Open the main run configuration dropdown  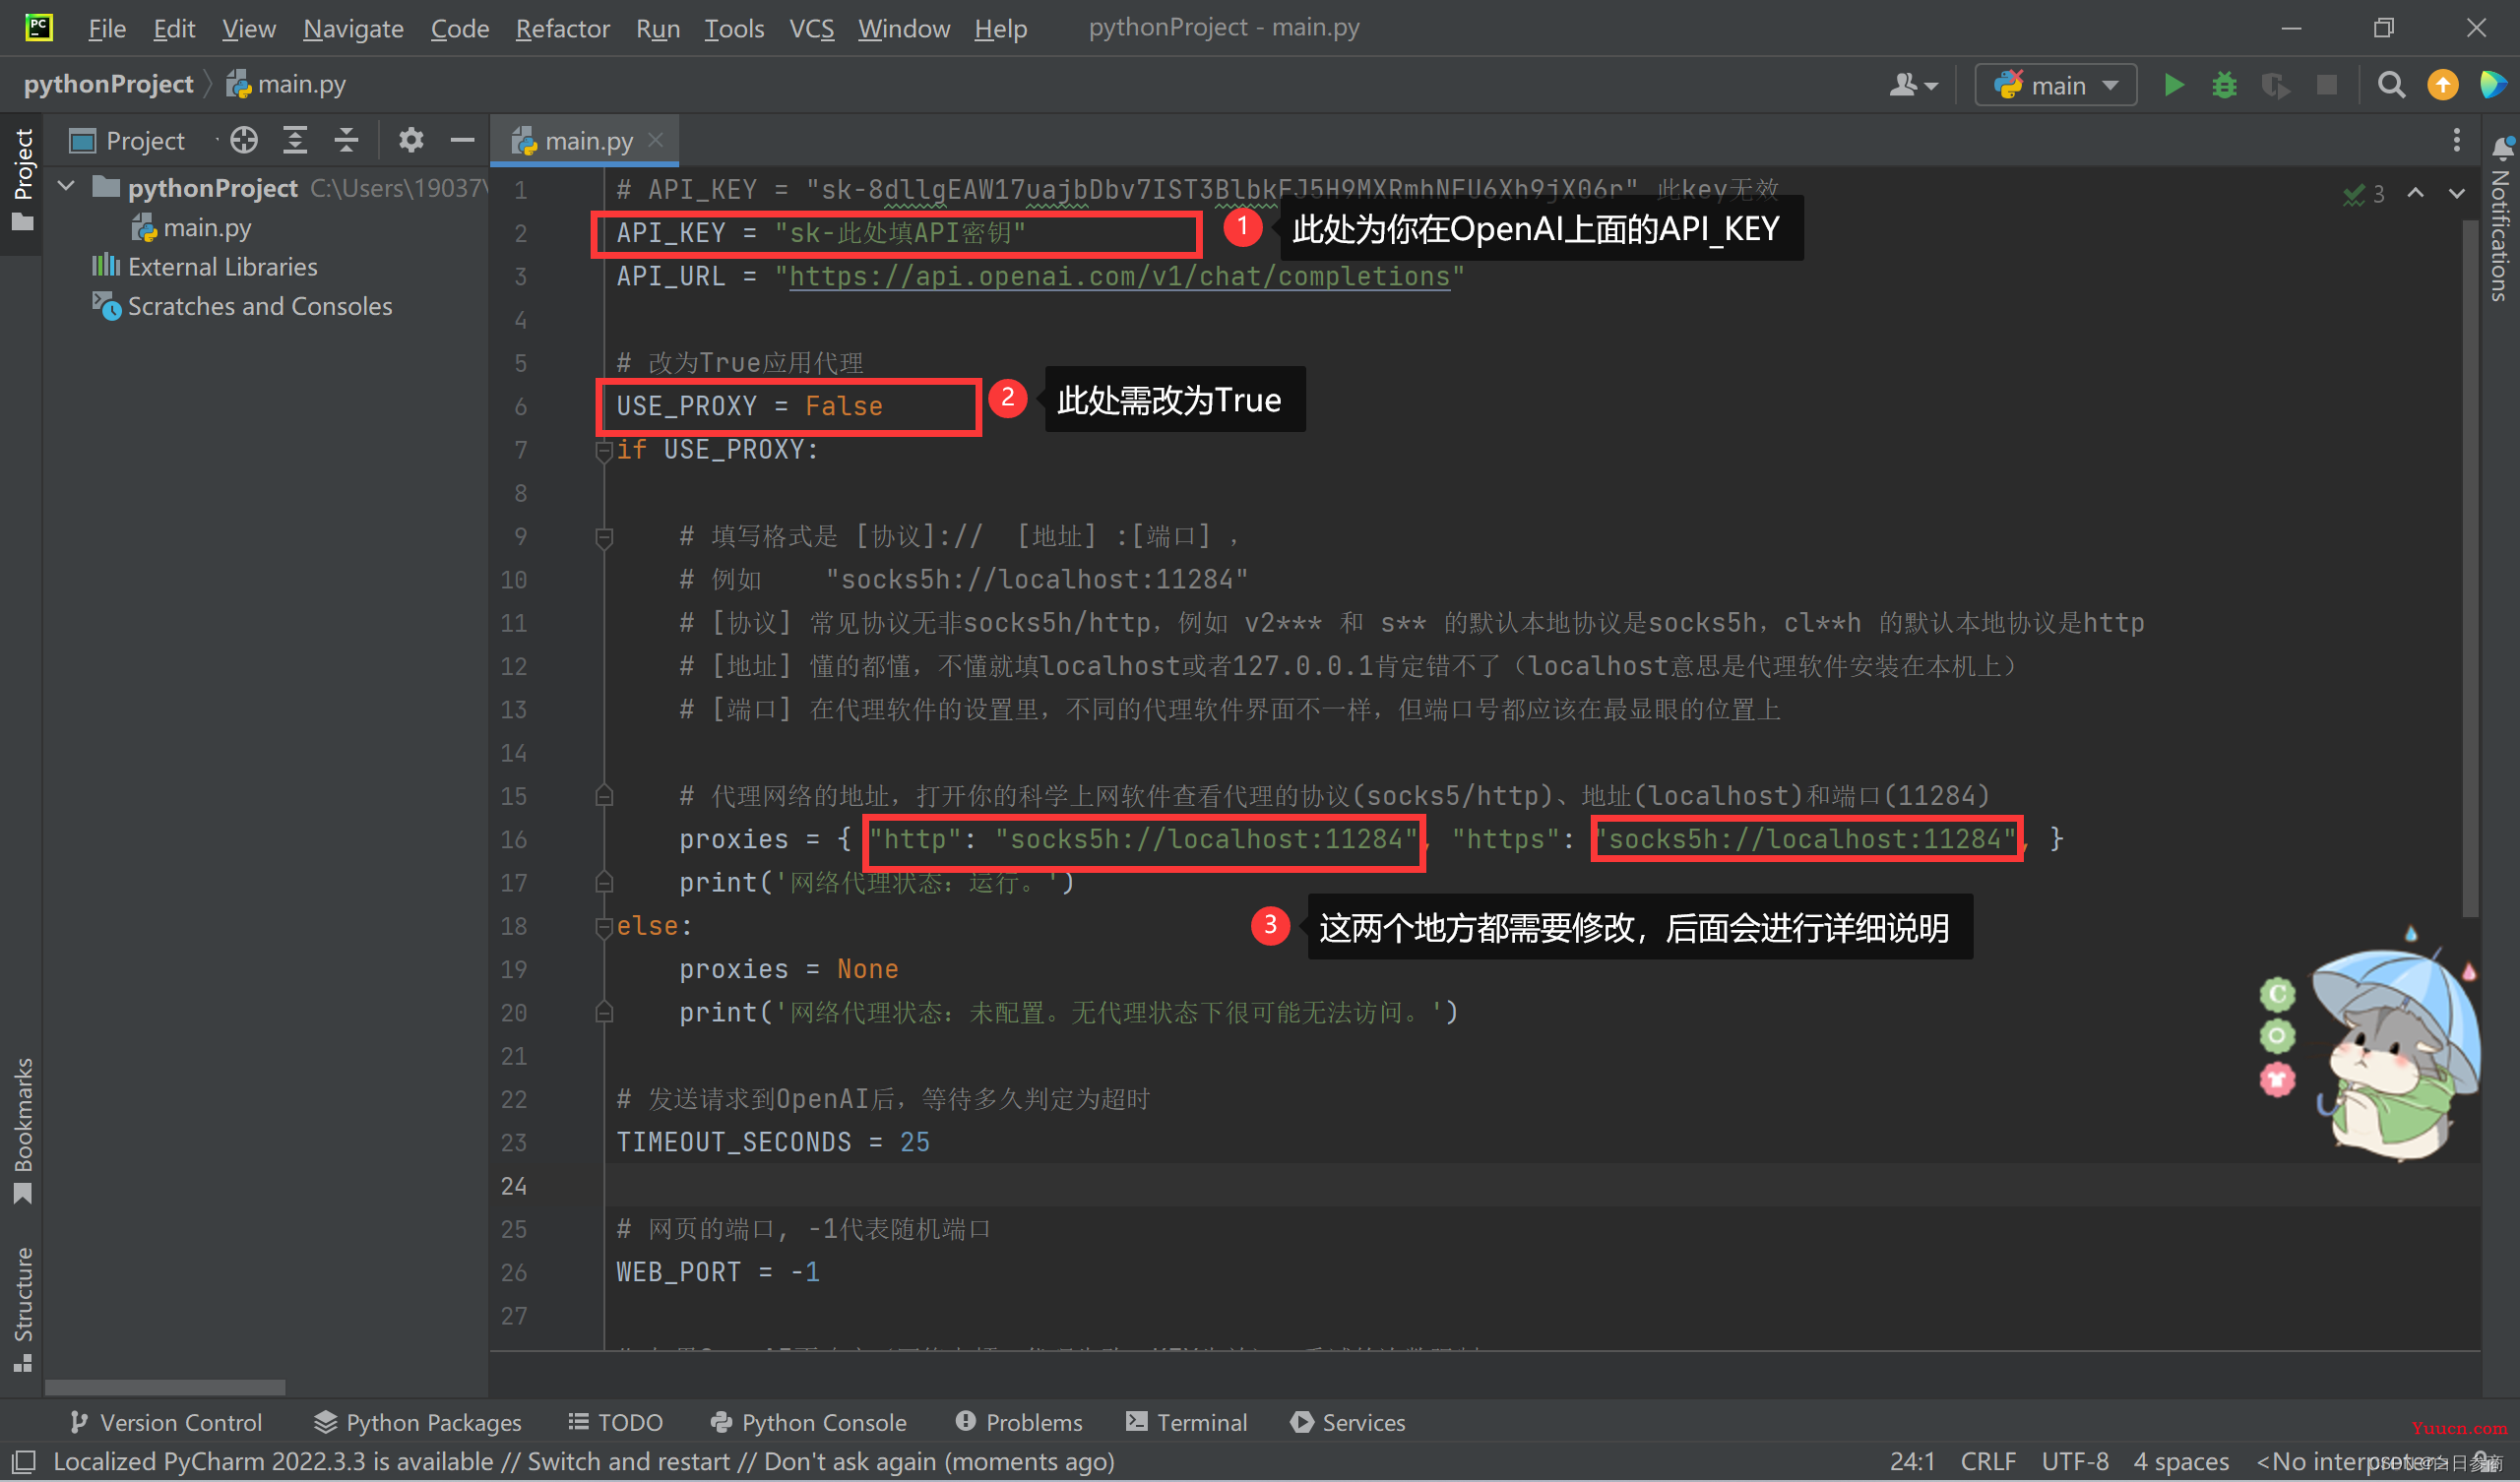tap(2056, 87)
